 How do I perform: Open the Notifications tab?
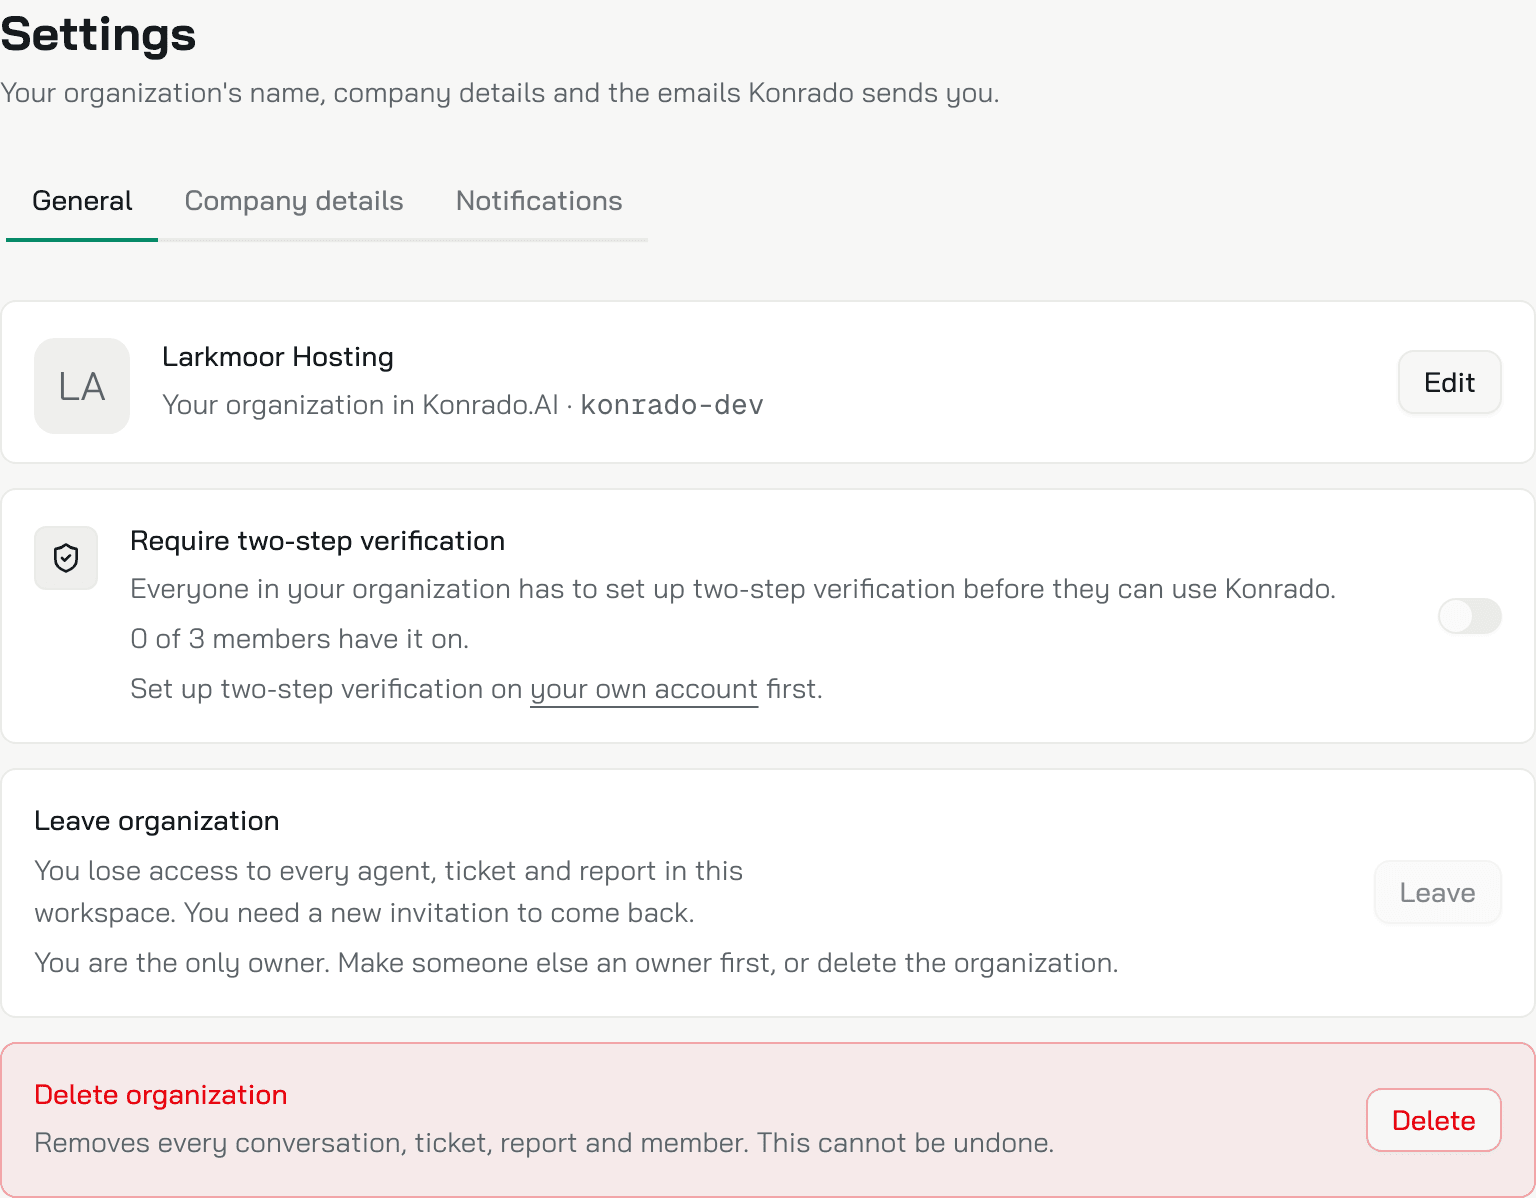539,201
